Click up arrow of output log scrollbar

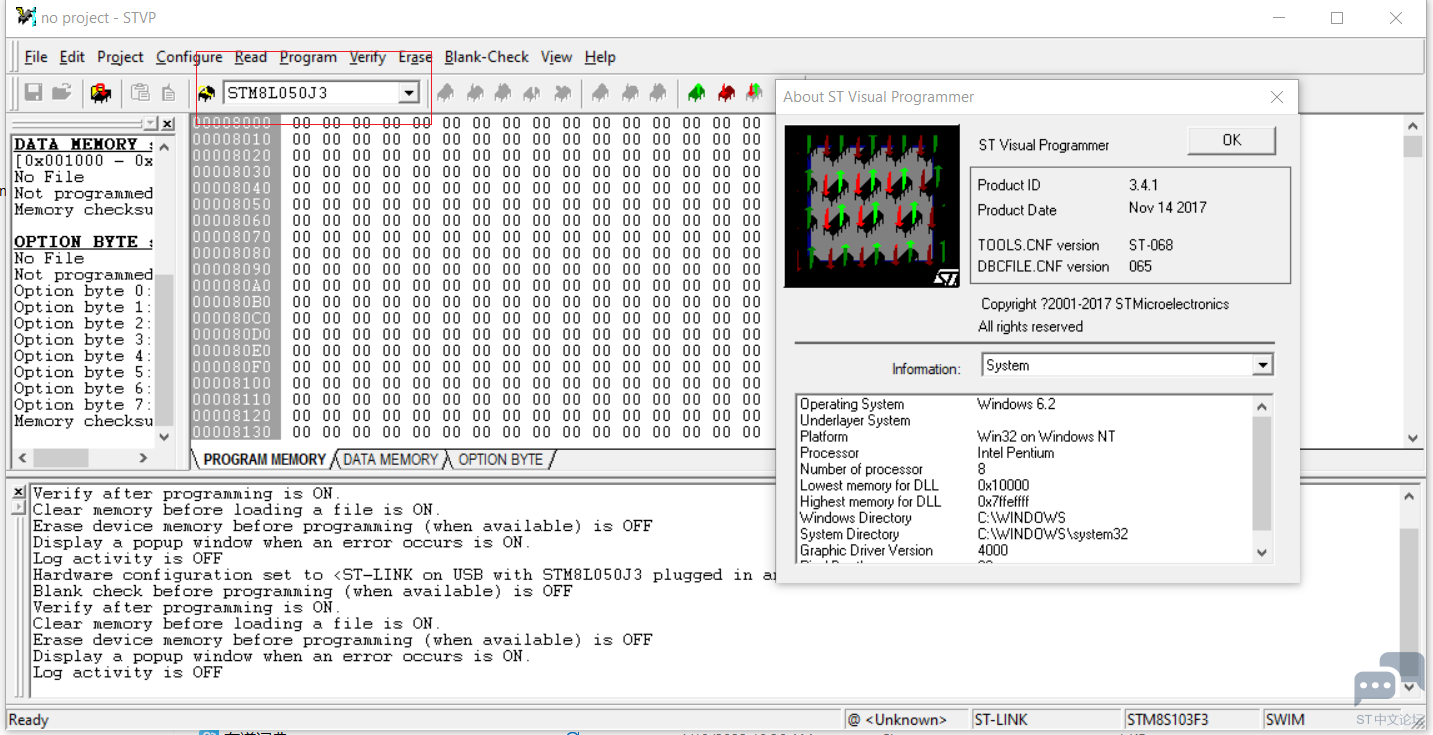1410,495
